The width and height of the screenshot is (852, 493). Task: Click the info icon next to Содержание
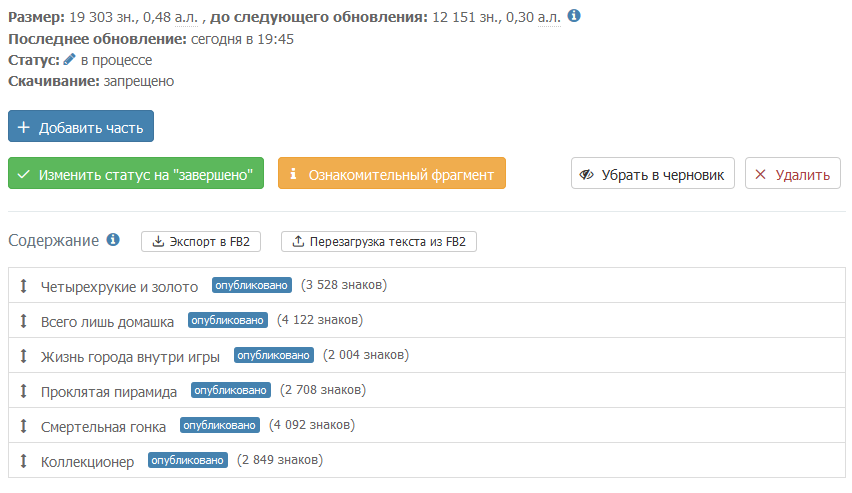tap(113, 240)
